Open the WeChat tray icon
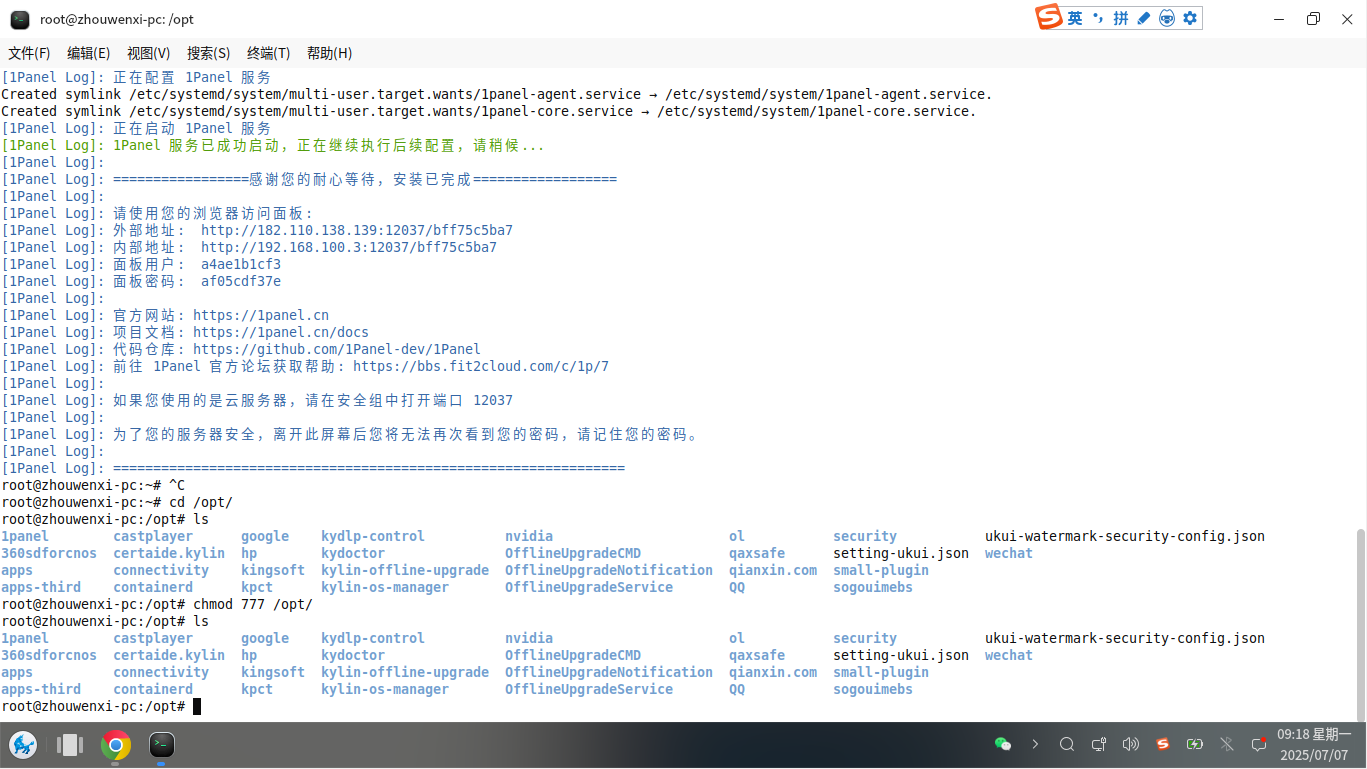1367x769 pixels. pyautogui.click(x=1003, y=744)
